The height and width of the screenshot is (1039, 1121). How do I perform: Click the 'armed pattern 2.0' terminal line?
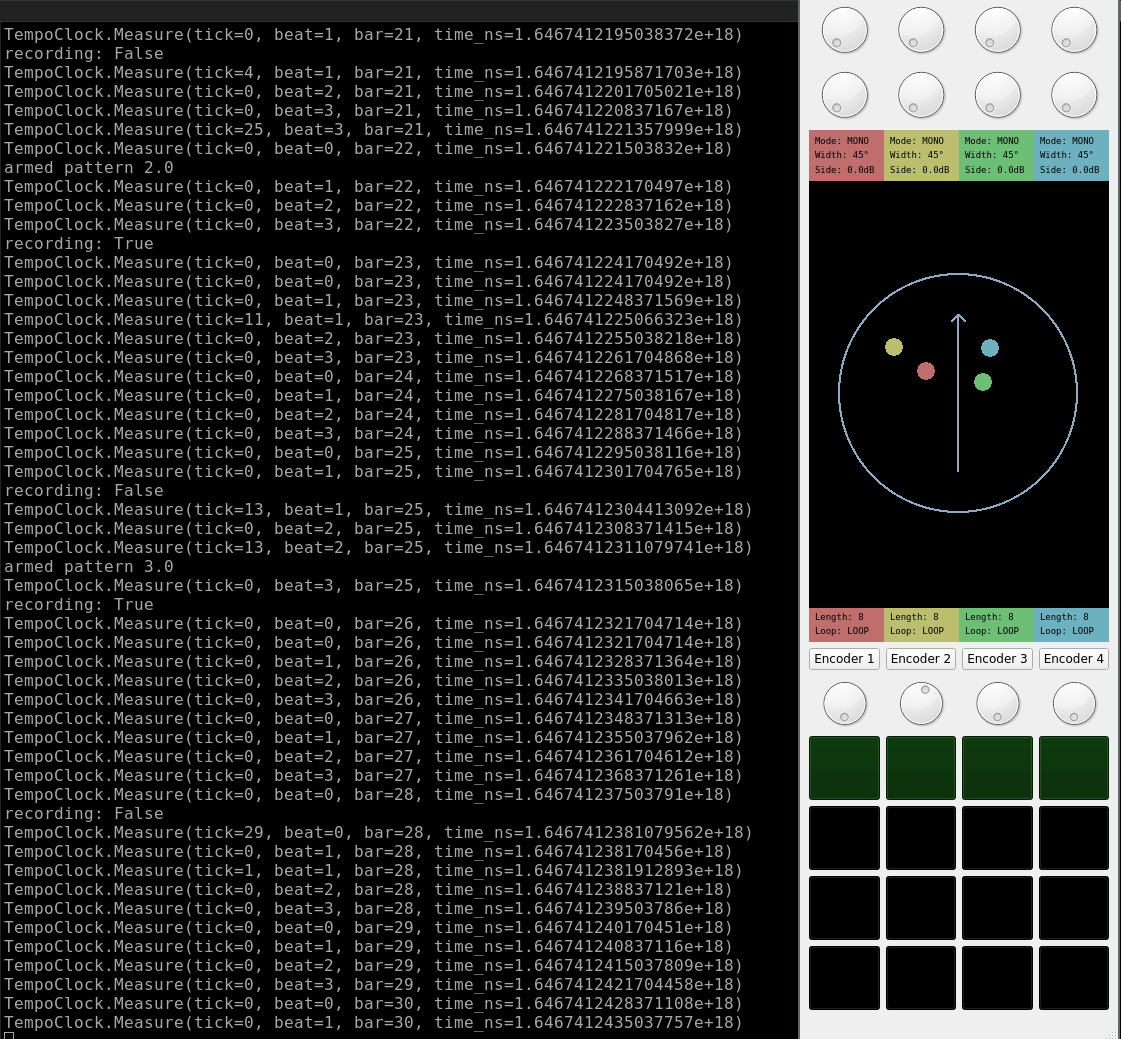tap(89, 167)
